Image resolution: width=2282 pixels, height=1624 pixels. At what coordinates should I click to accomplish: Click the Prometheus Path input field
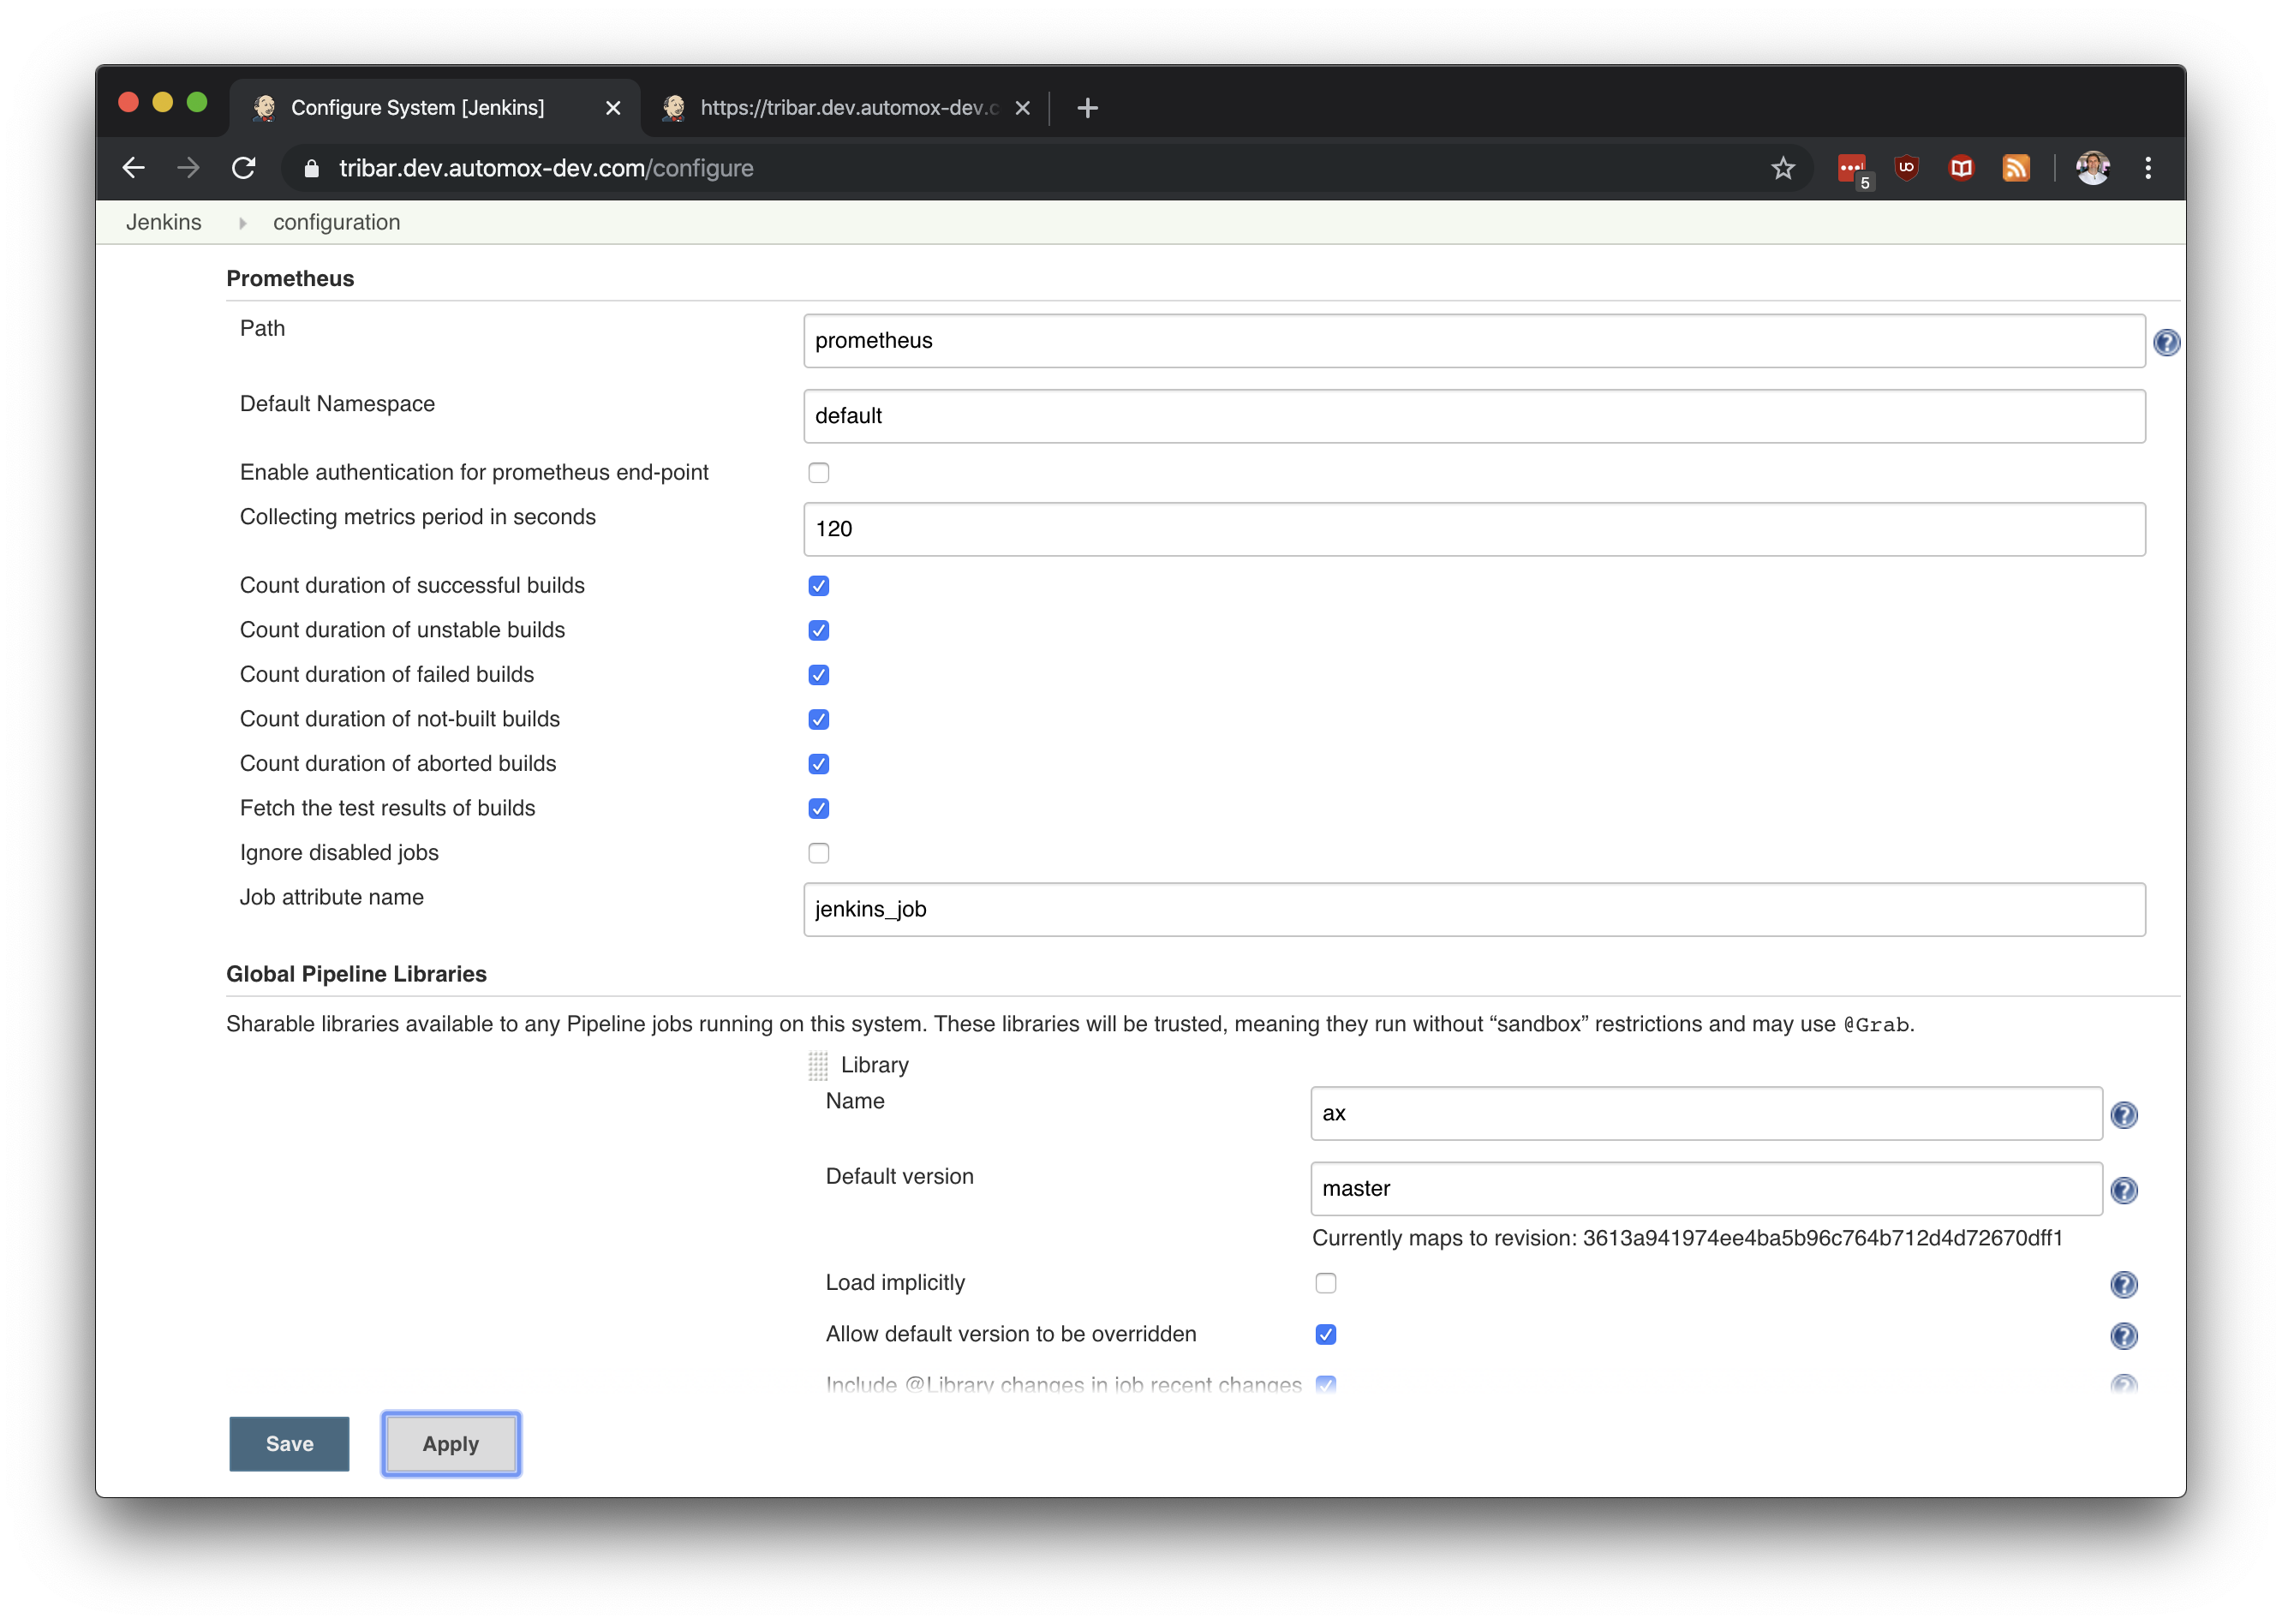(1474, 341)
